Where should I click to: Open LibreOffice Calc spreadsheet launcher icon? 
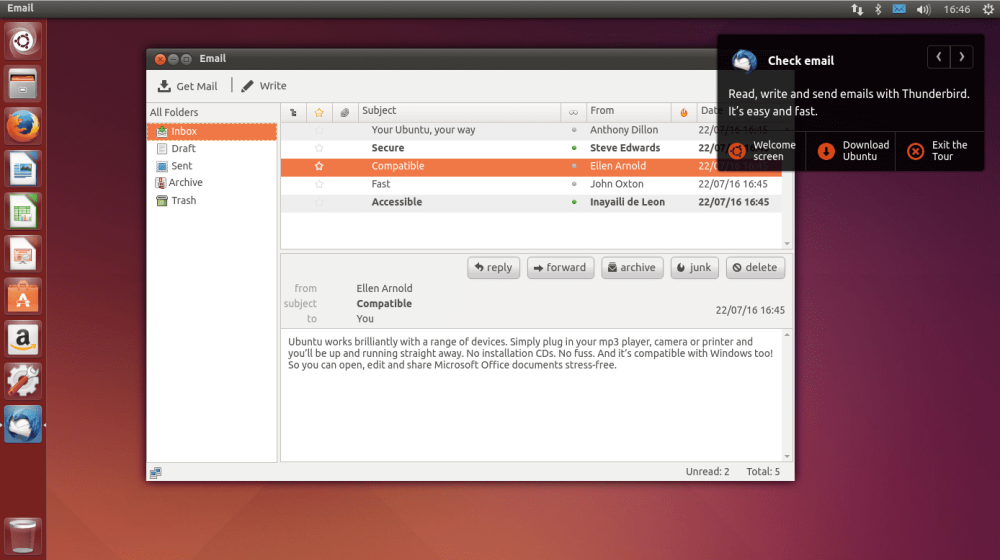click(23, 212)
